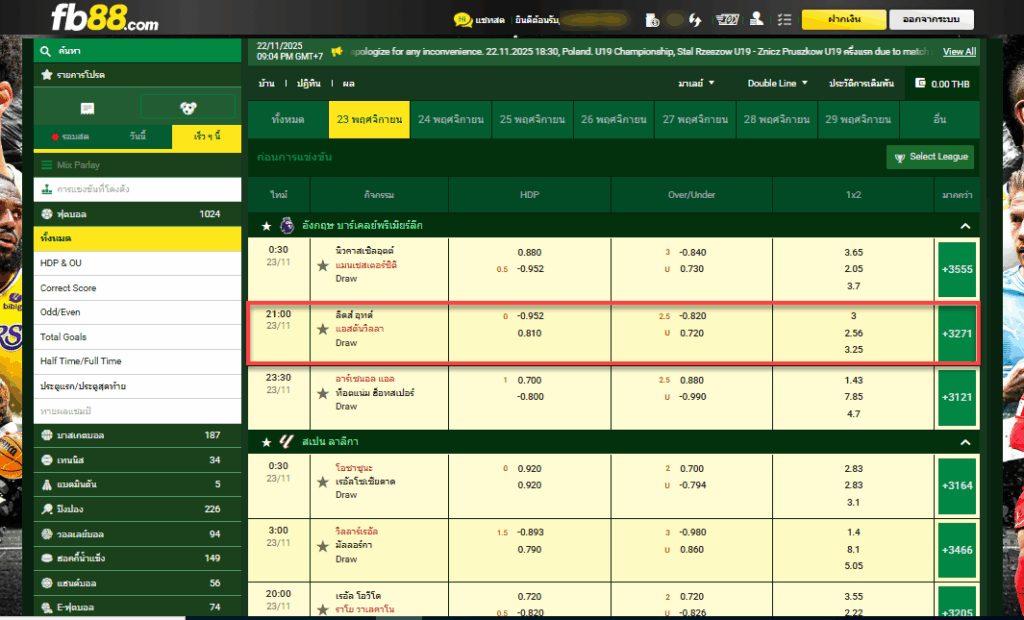Click the megaphone announcement icon
Image resolution: width=1024 pixels, height=620 pixels.
click(x=337, y=51)
